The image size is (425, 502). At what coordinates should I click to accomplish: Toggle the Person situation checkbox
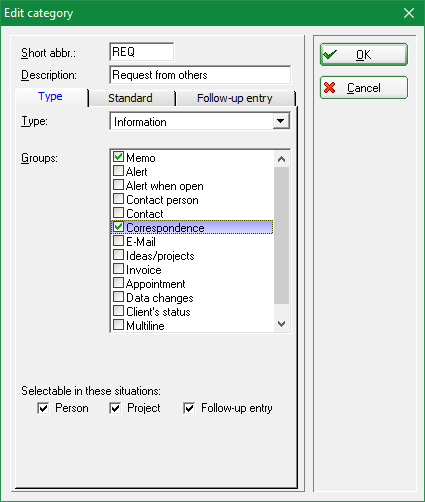tap(43, 408)
